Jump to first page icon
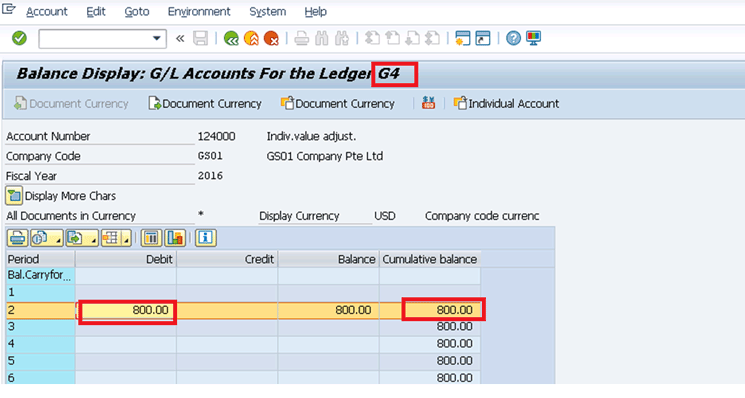Screen dimensions: 745x398 pyautogui.click(x=372, y=38)
